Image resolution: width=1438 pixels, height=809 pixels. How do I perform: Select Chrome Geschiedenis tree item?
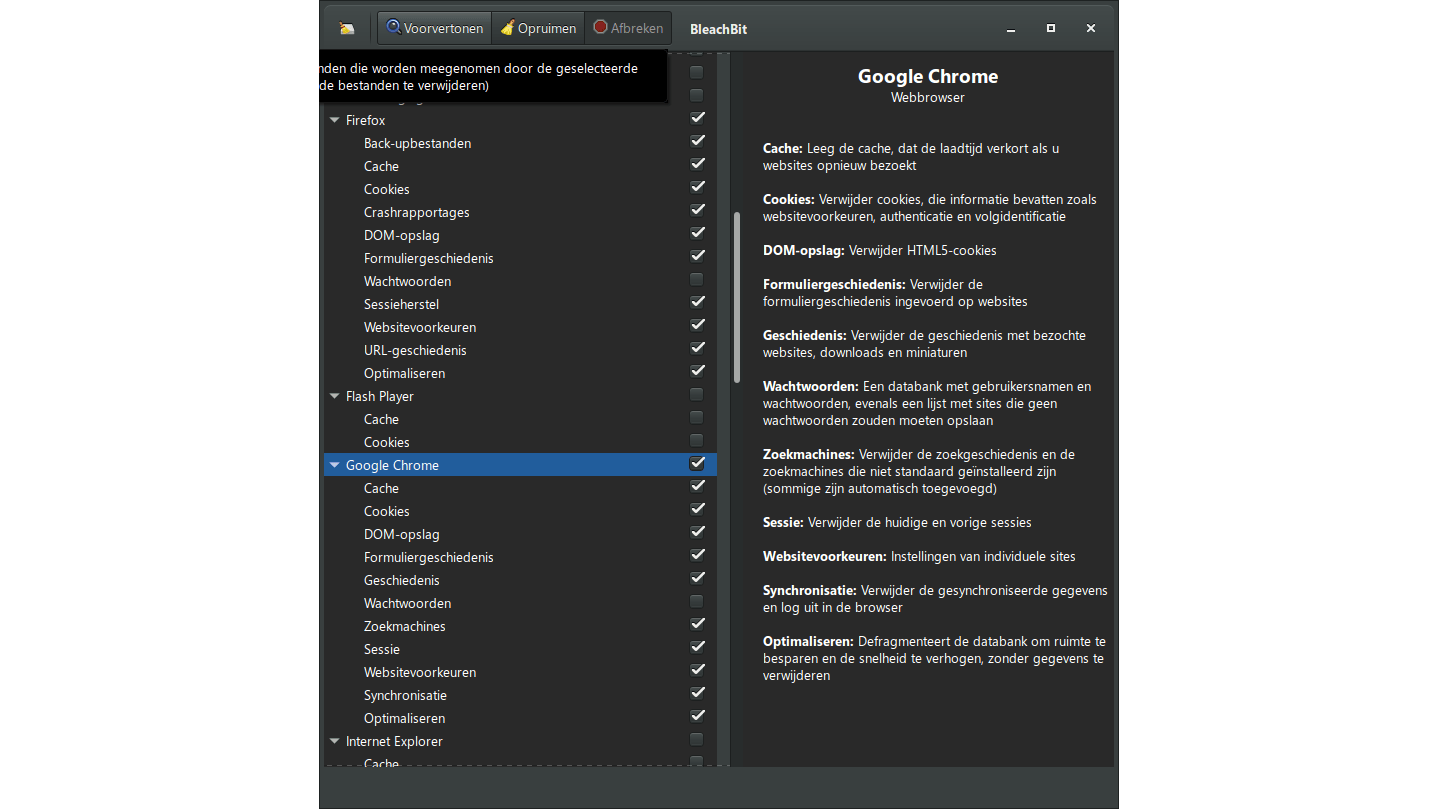pos(401,580)
